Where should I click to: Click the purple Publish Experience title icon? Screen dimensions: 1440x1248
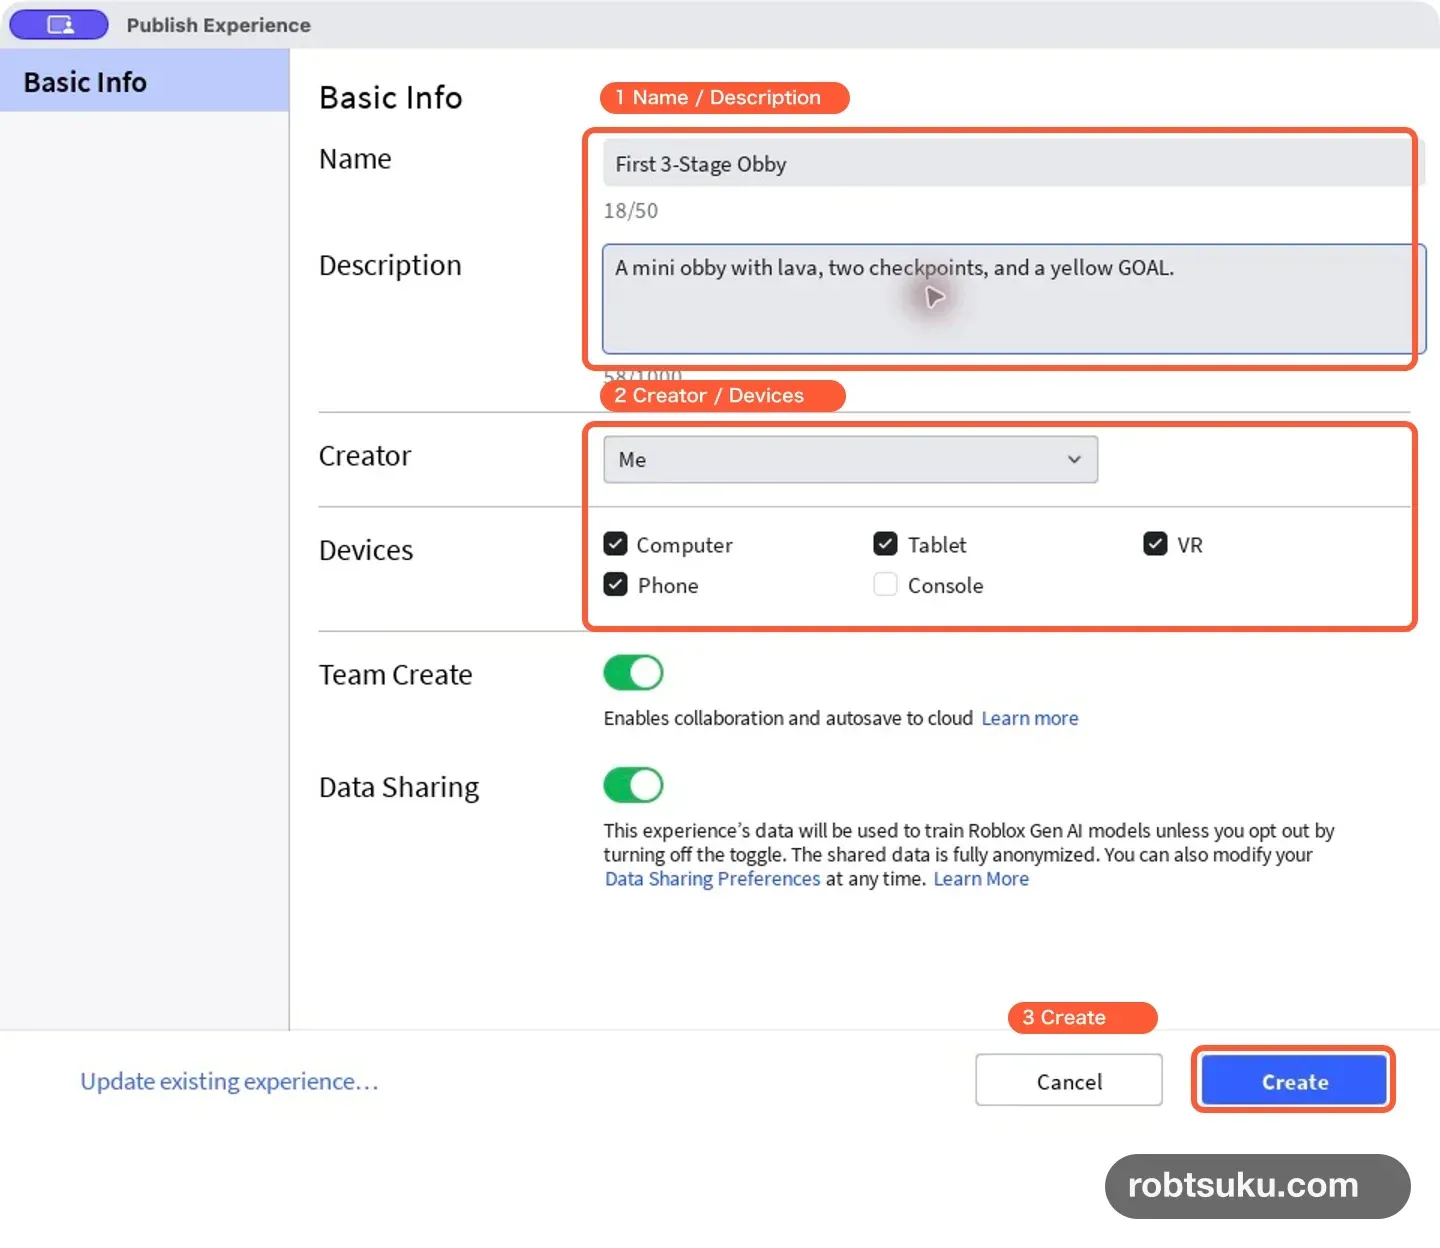59,25
